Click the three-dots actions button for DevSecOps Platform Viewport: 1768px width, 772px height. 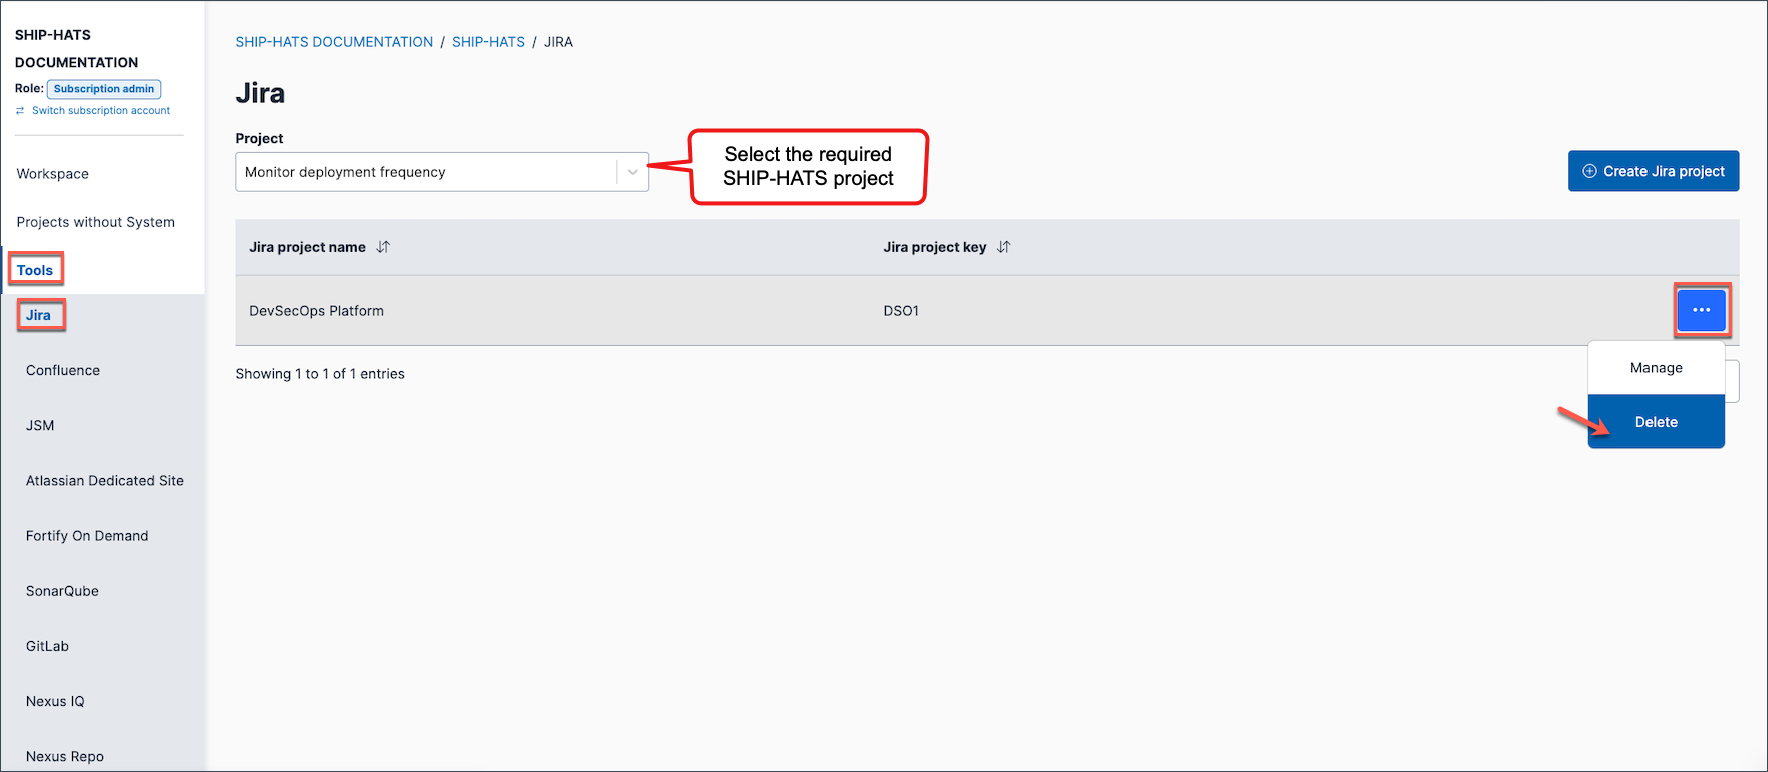click(1701, 310)
